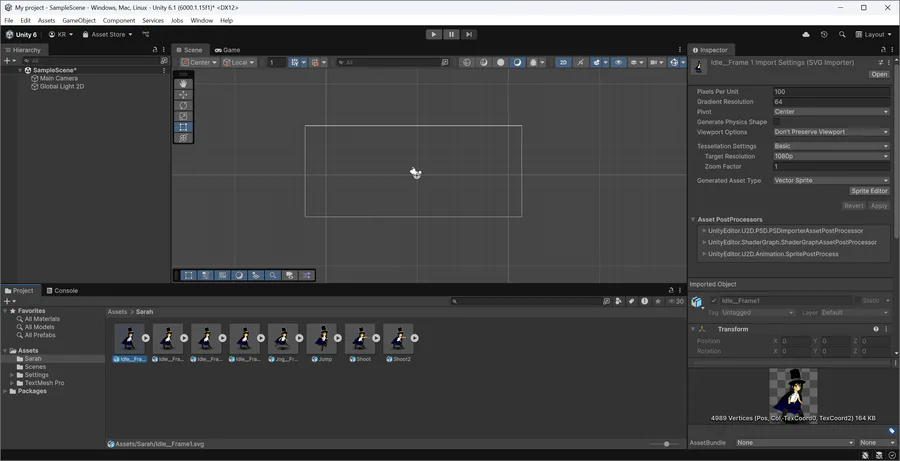Image resolution: width=900 pixels, height=461 pixels.
Task: Click the Open button in Inspector
Action: coord(879,74)
